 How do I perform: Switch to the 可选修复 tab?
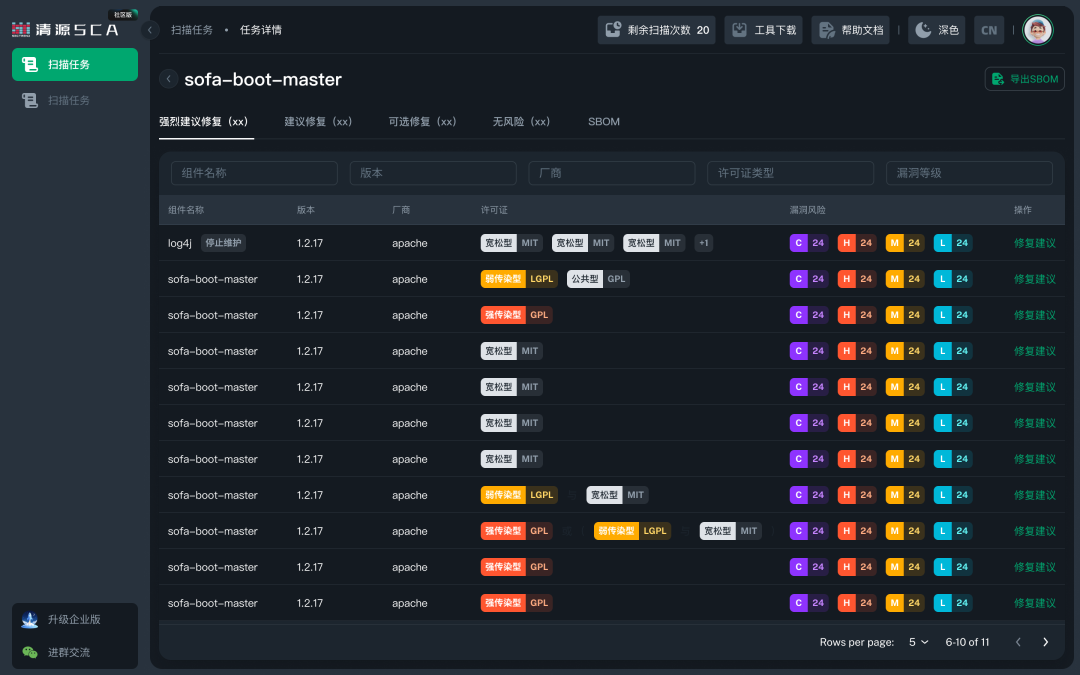[422, 122]
